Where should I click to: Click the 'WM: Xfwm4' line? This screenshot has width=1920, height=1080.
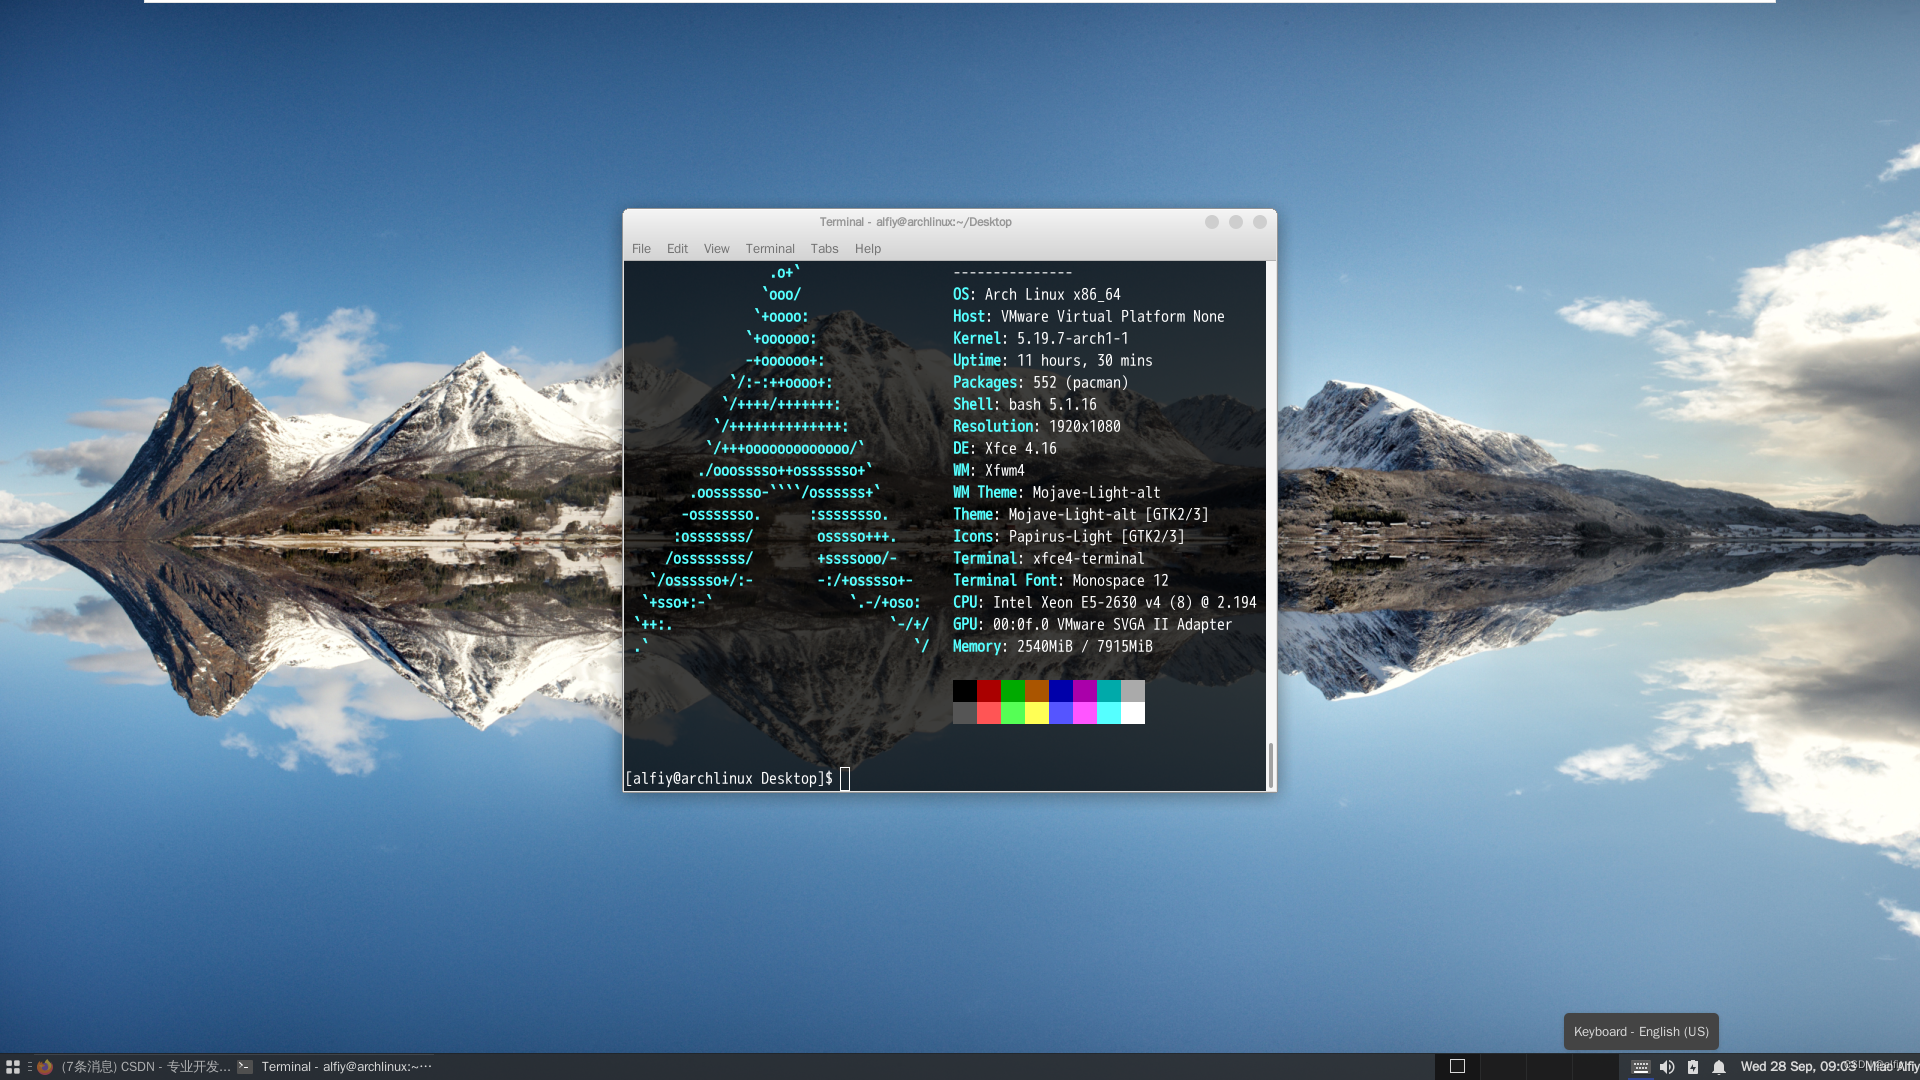coord(989,470)
